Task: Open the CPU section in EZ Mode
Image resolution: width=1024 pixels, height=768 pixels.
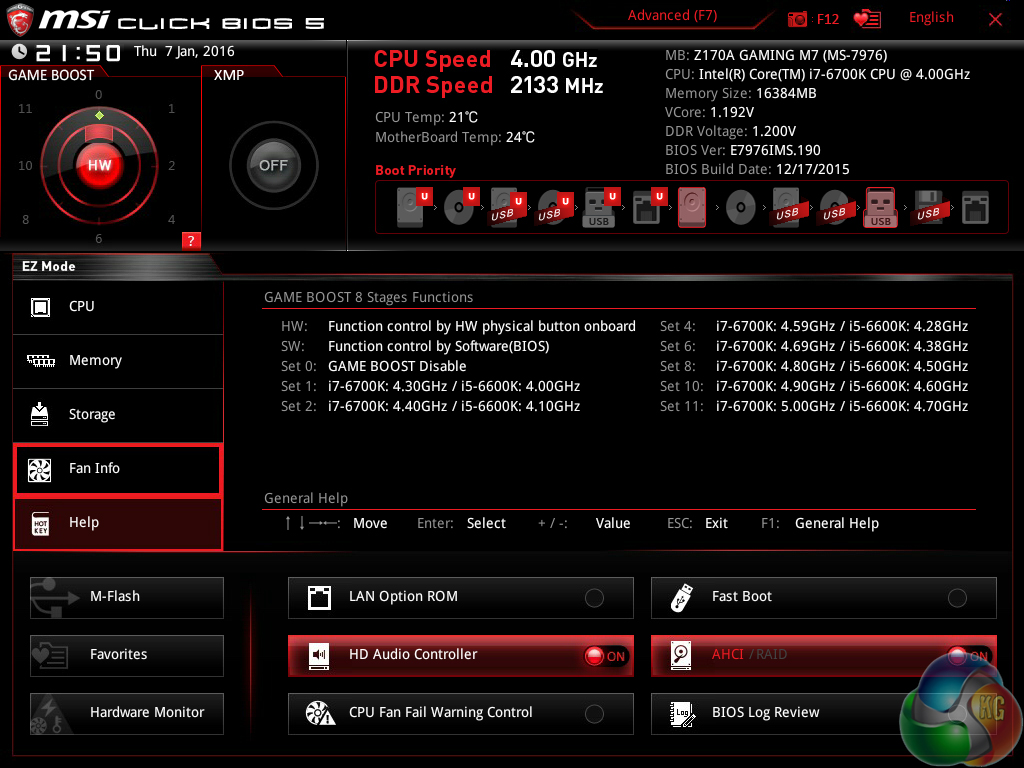Action: click(118, 307)
